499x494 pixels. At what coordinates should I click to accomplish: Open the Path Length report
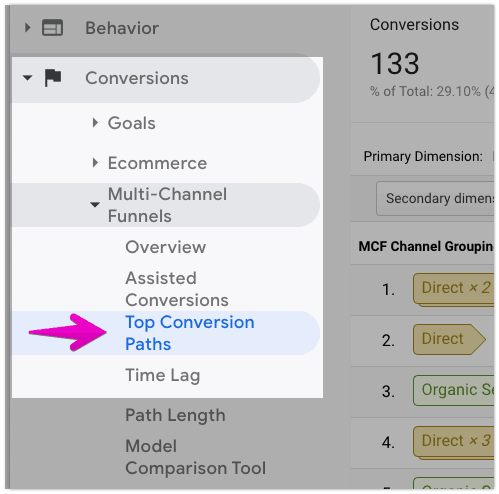pyautogui.click(x=175, y=415)
